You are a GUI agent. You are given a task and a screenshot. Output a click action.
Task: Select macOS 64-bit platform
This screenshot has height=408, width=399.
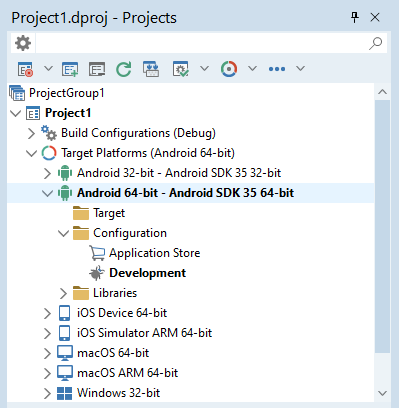(x=113, y=353)
